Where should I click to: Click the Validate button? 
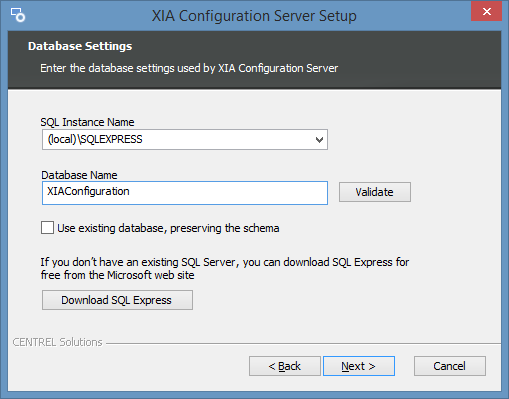tap(375, 192)
